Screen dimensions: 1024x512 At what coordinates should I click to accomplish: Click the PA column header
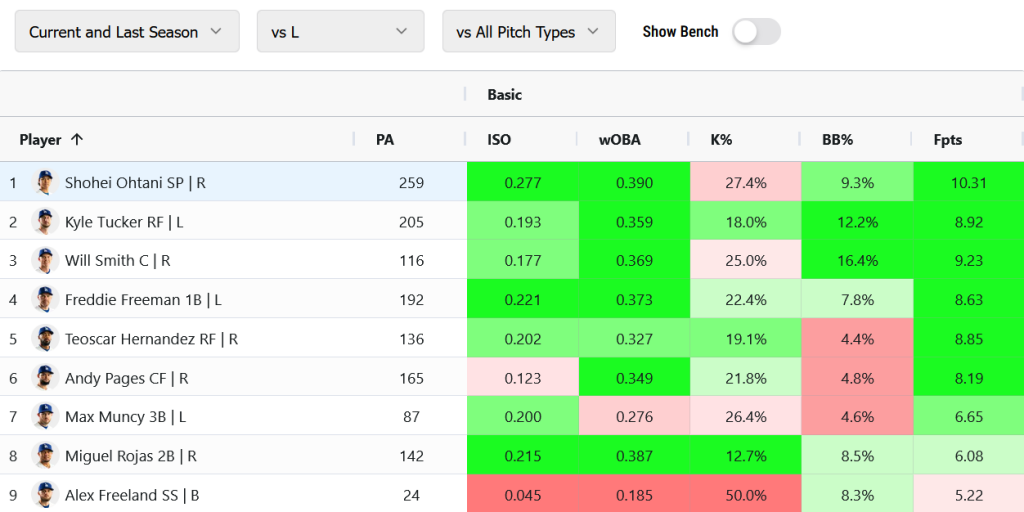click(x=385, y=140)
